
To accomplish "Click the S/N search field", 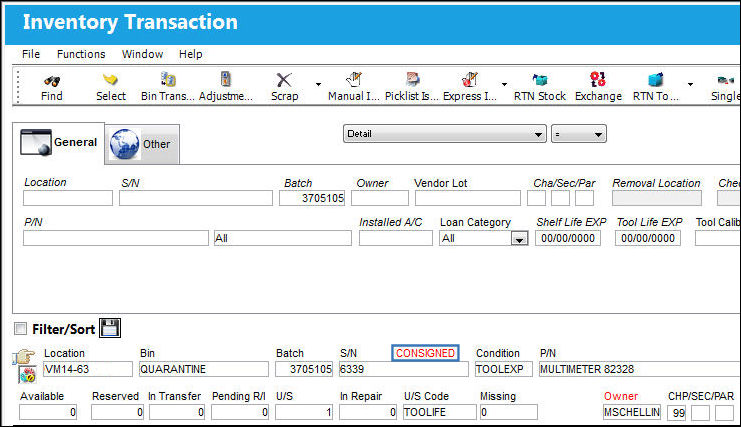I will coord(196,198).
